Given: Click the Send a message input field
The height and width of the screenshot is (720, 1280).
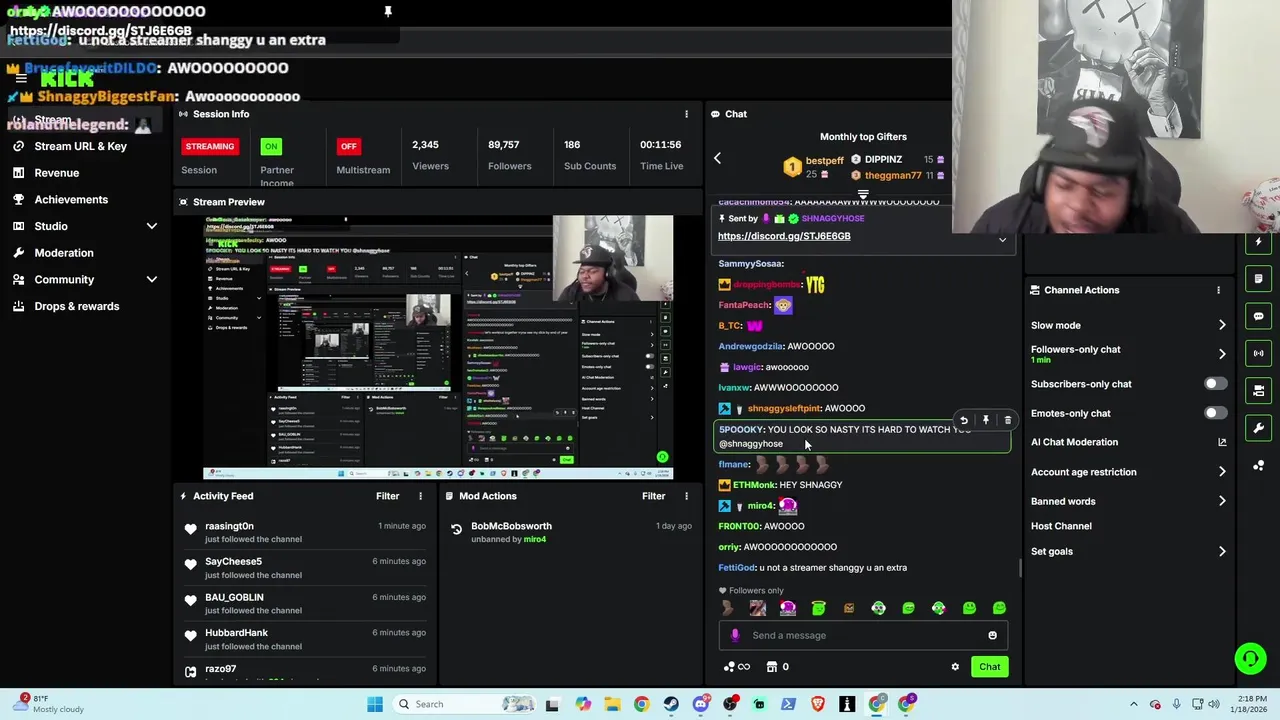Looking at the screenshot, I should (x=862, y=635).
